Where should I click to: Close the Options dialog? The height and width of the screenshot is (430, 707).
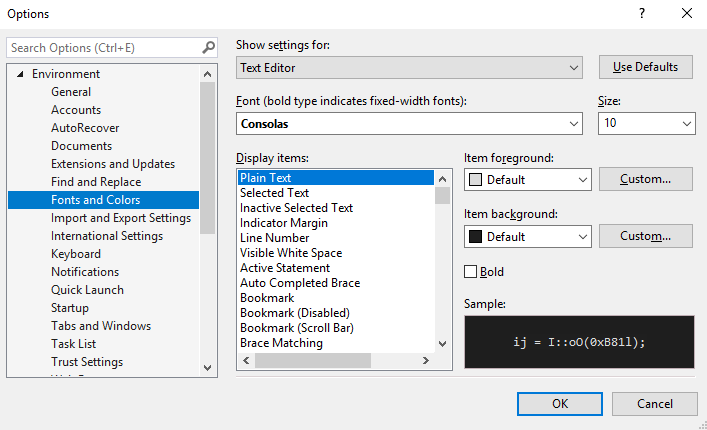click(x=687, y=14)
